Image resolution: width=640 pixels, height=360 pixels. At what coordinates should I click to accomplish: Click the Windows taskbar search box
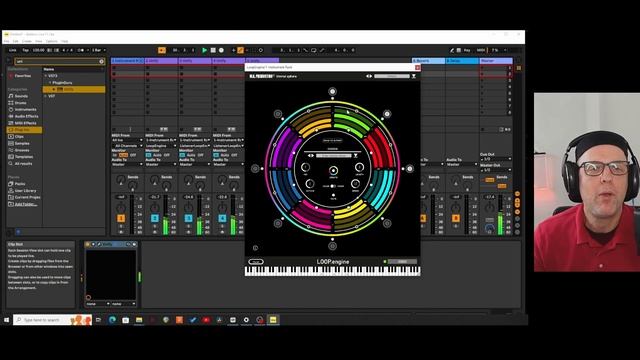coord(52,320)
